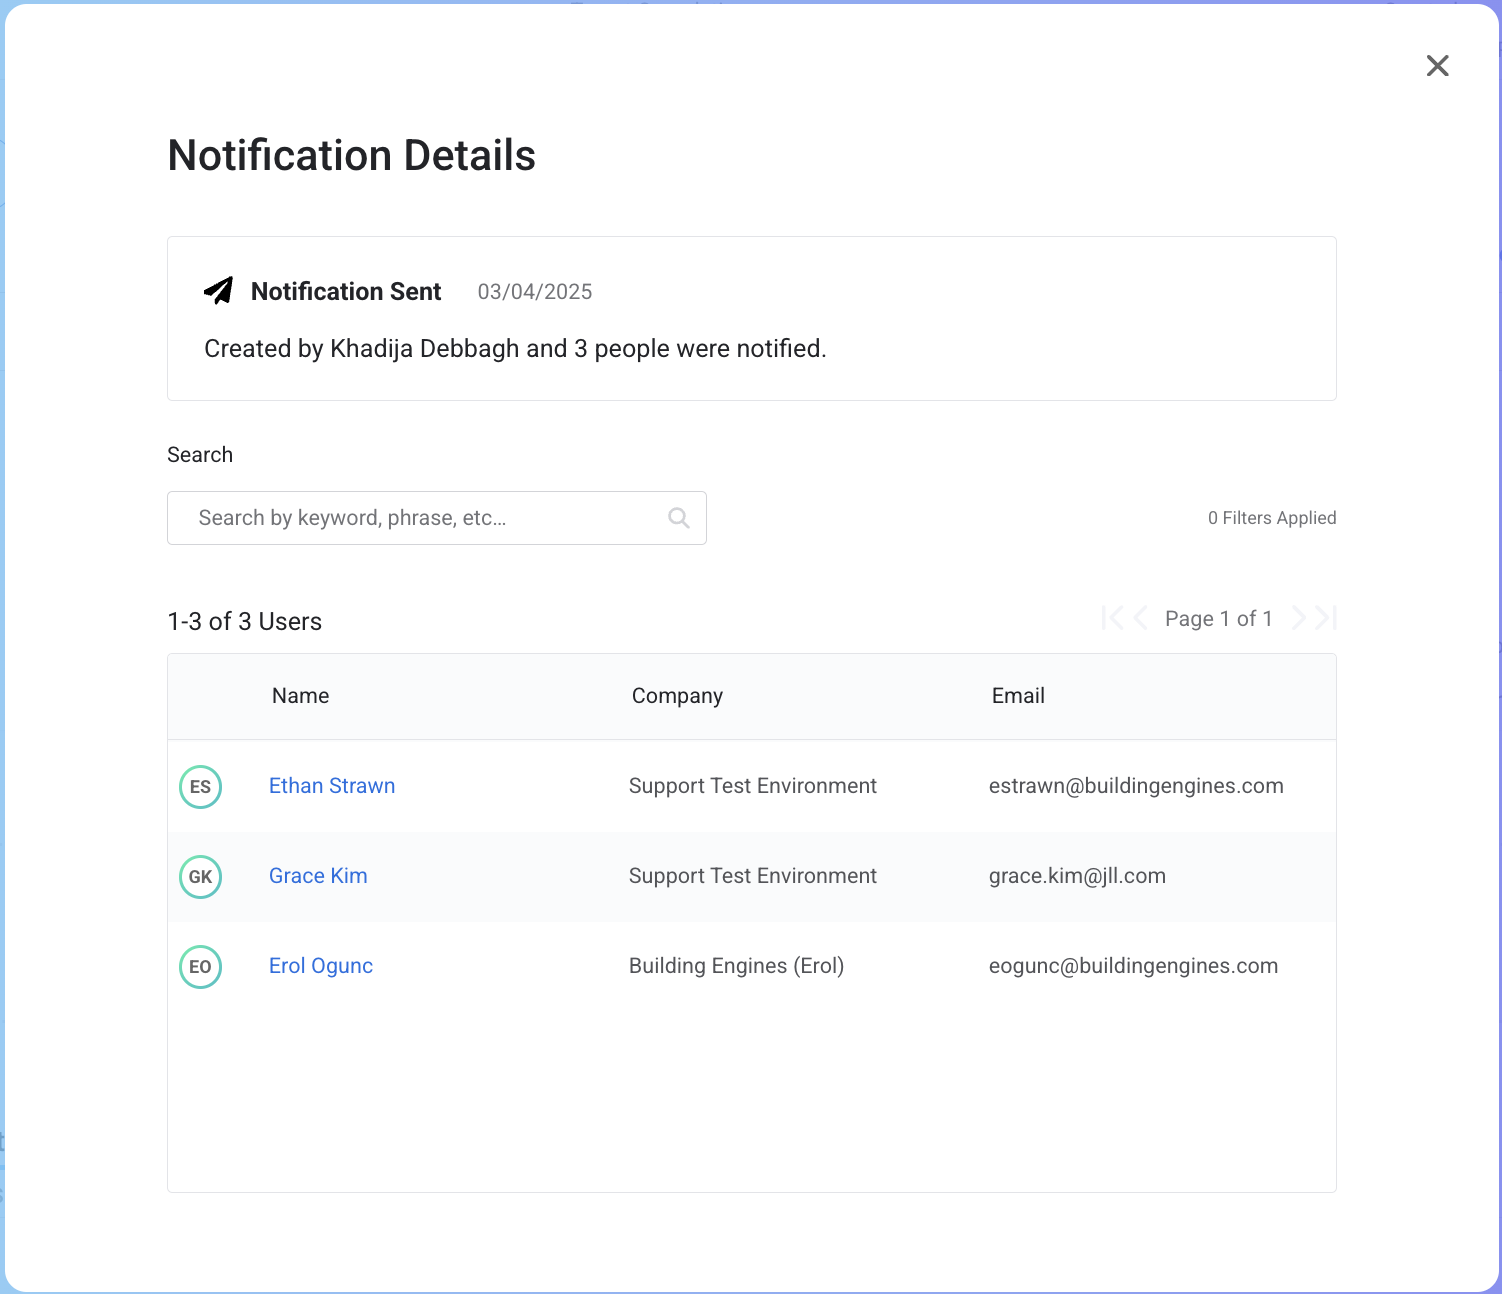Go to previous page of users
The image size is (1502, 1294).
(x=1141, y=618)
